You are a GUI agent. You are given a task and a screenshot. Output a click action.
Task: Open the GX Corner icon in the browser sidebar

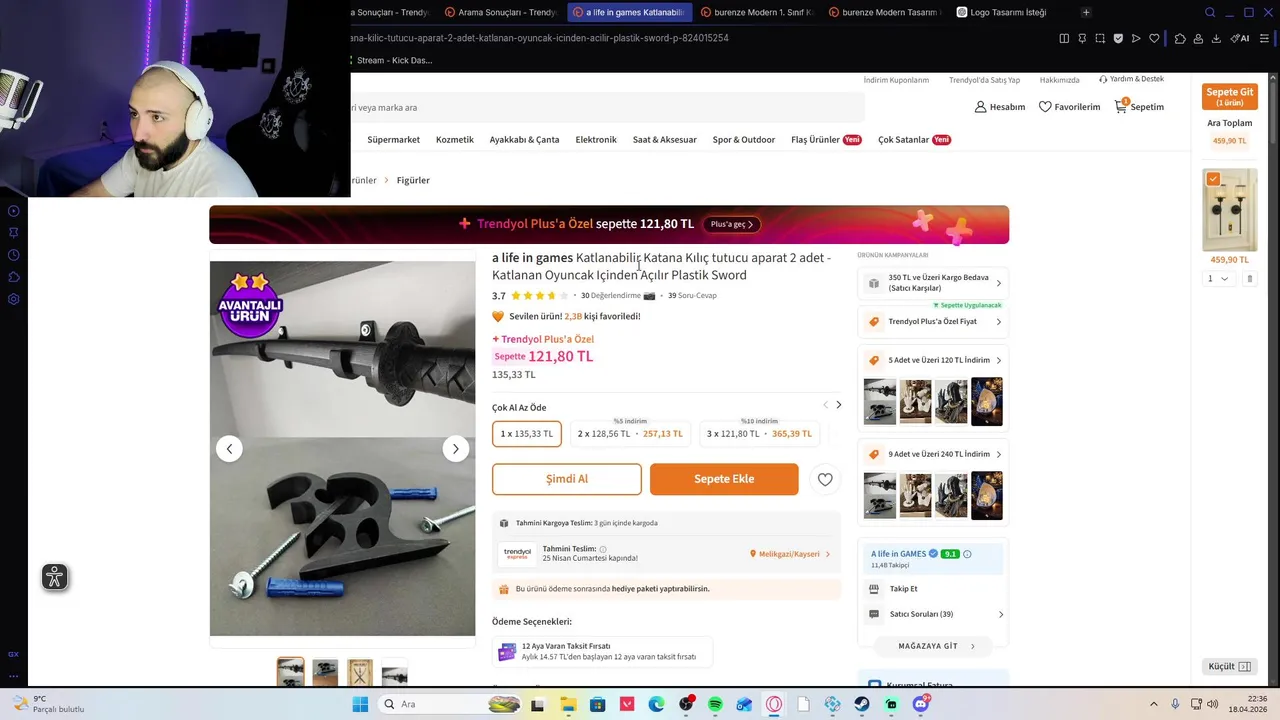tap(13, 654)
